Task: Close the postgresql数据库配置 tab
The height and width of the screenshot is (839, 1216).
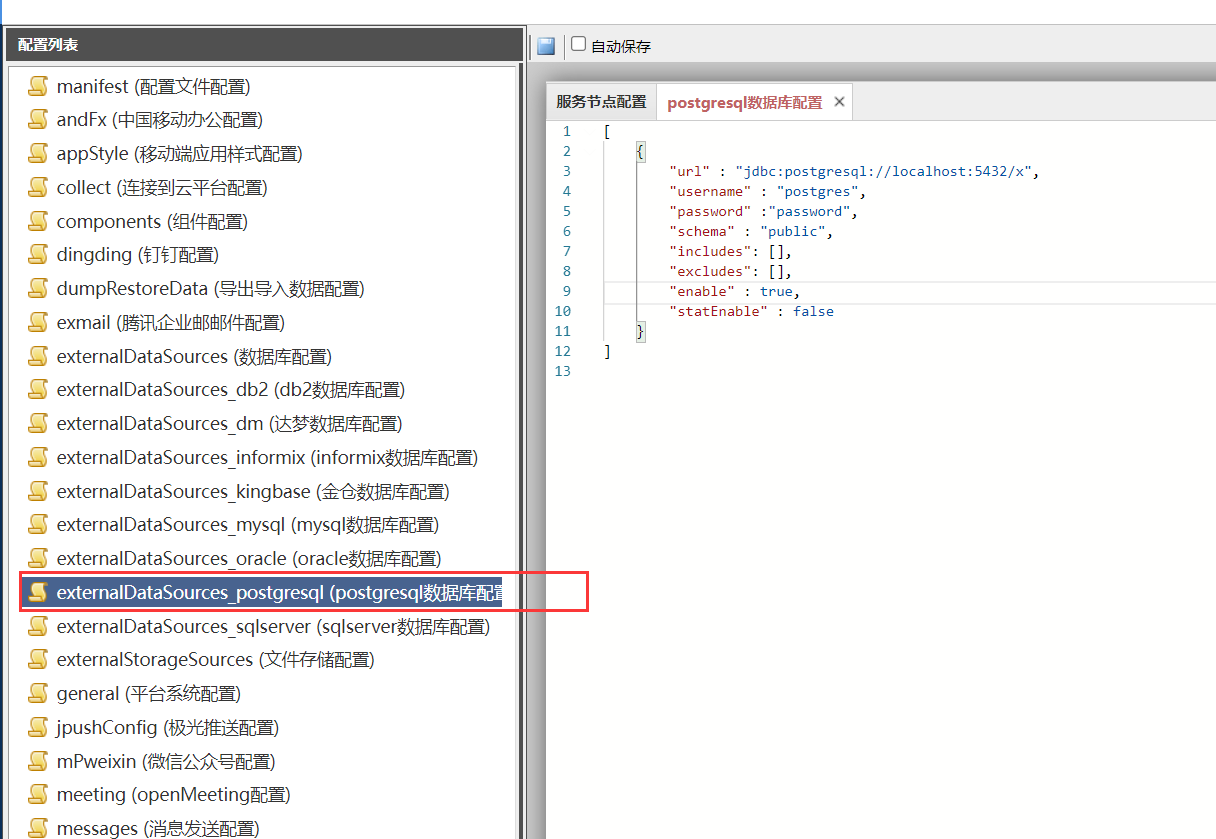Action: point(839,101)
